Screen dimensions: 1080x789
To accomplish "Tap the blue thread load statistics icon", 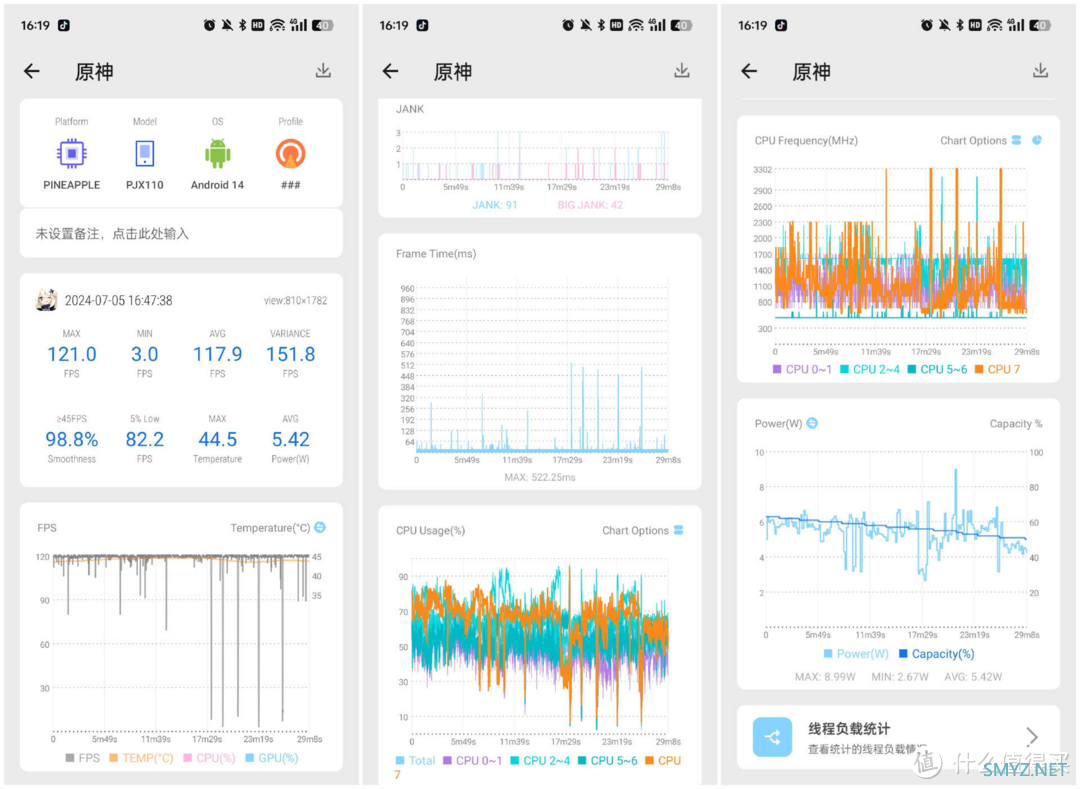I will click(x=772, y=737).
